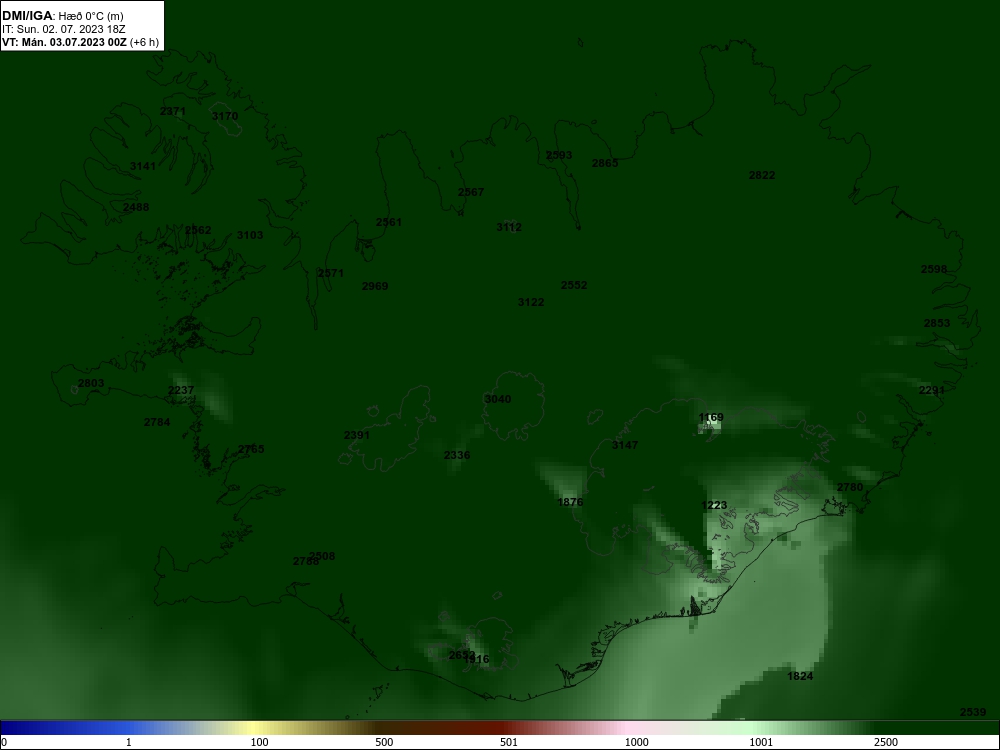Click the 3040 height label
Screen dimensions: 1000x750
(497, 399)
